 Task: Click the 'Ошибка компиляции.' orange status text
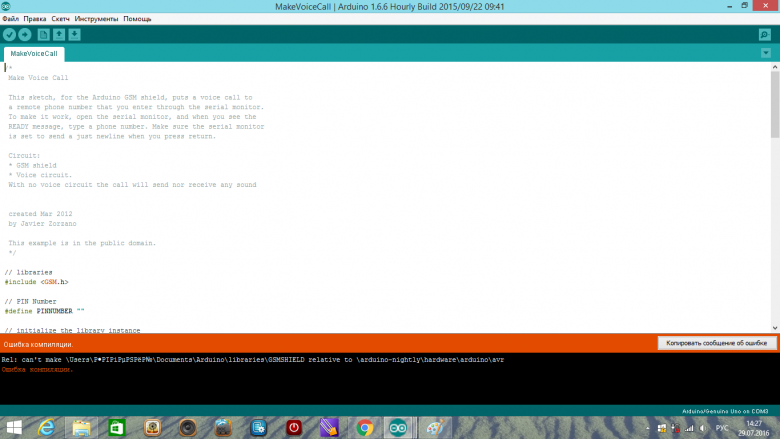point(38,344)
